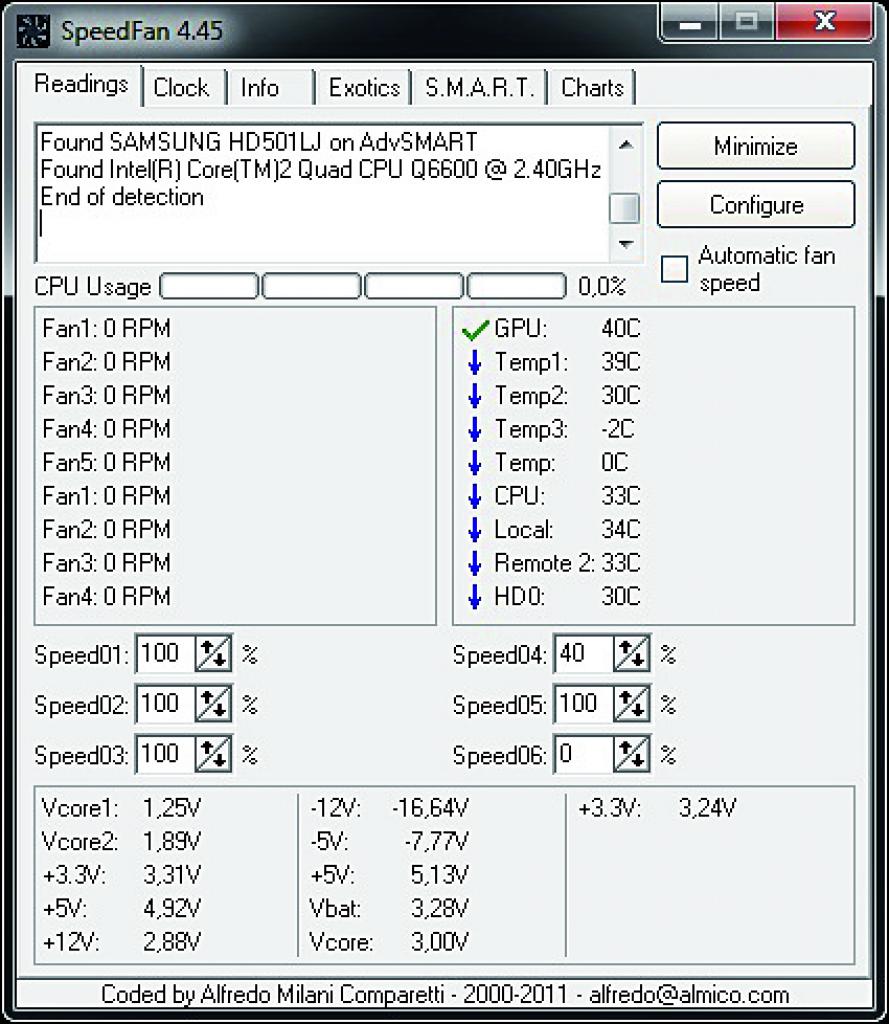Screen dimensions: 889x1024
Task: Click the log scrollbar up arrow
Action: coord(625,144)
